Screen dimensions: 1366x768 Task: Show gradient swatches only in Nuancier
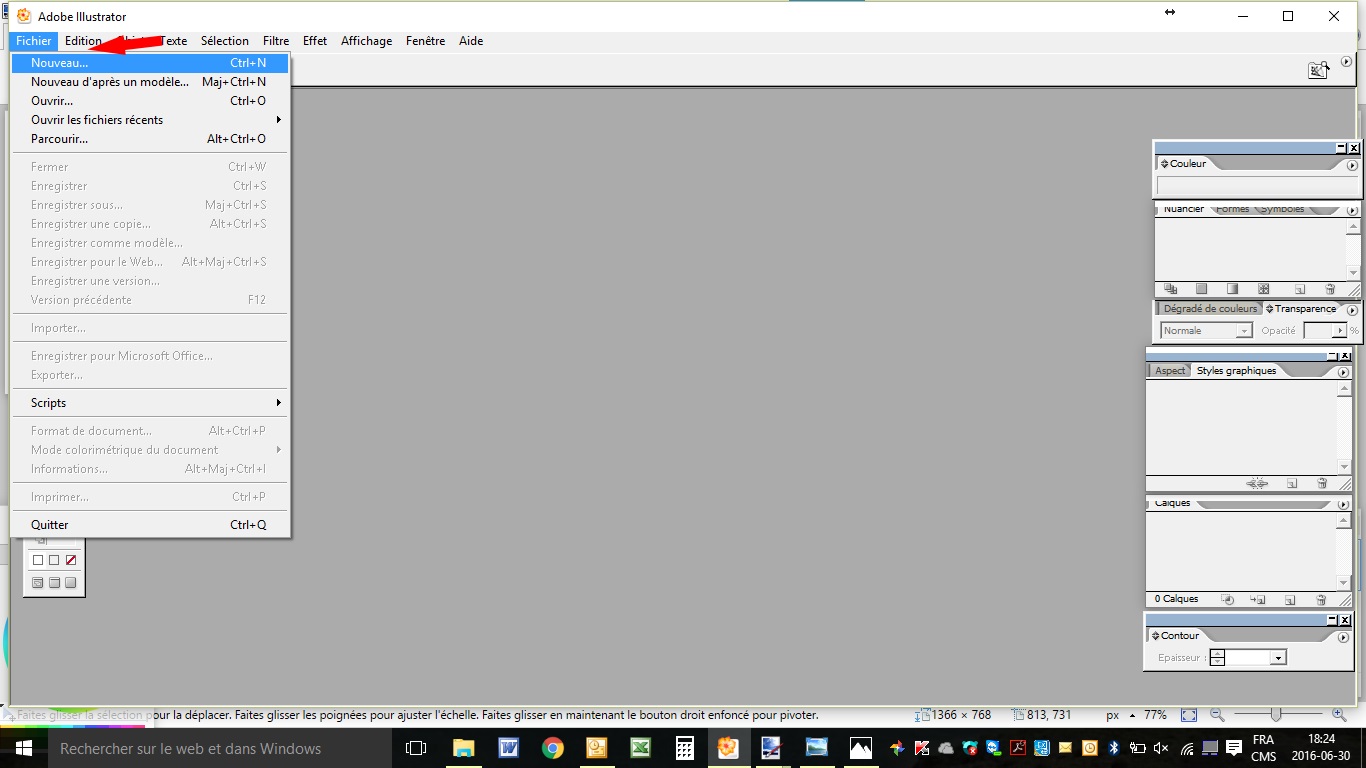(x=1232, y=289)
